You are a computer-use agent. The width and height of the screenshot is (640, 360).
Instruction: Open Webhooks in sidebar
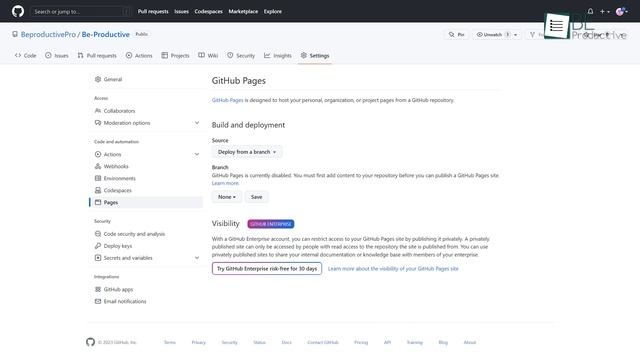point(146,166)
